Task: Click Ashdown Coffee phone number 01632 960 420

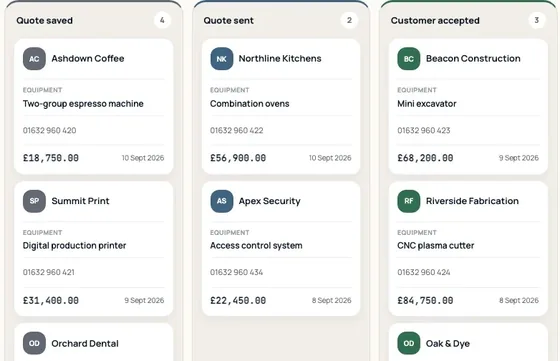Action: point(50,130)
